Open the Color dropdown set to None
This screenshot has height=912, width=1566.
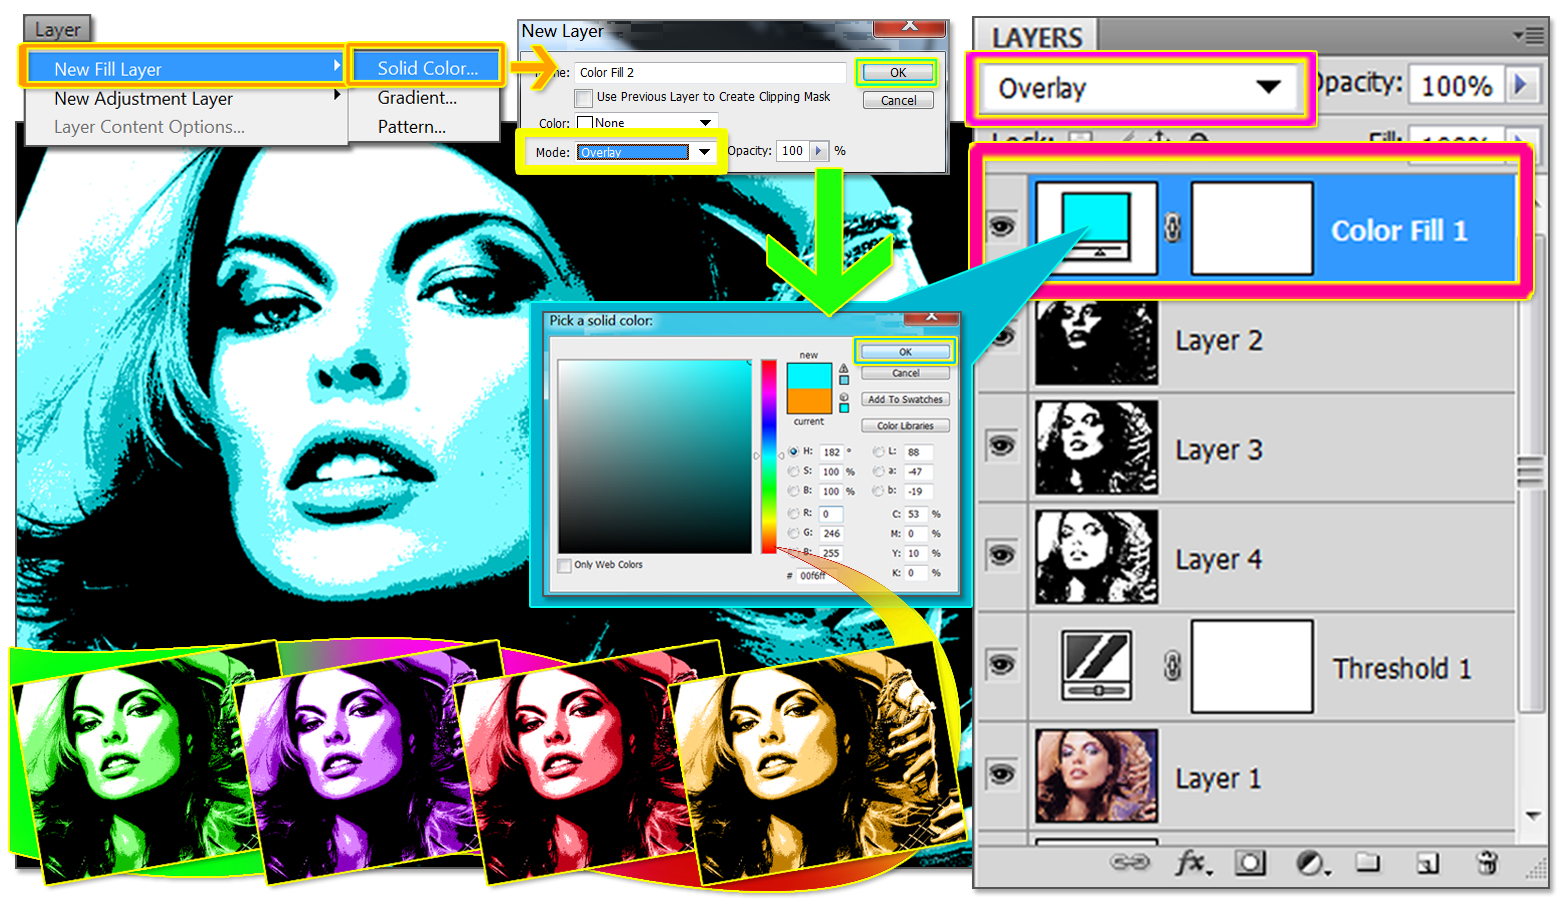click(645, 121)
